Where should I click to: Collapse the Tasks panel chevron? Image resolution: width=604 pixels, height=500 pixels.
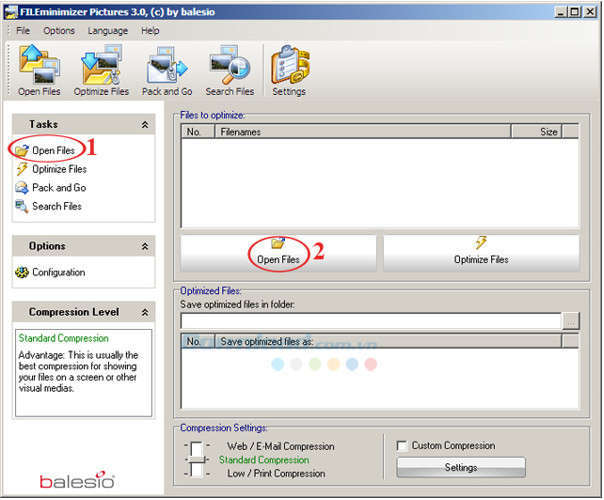[145, 124]
